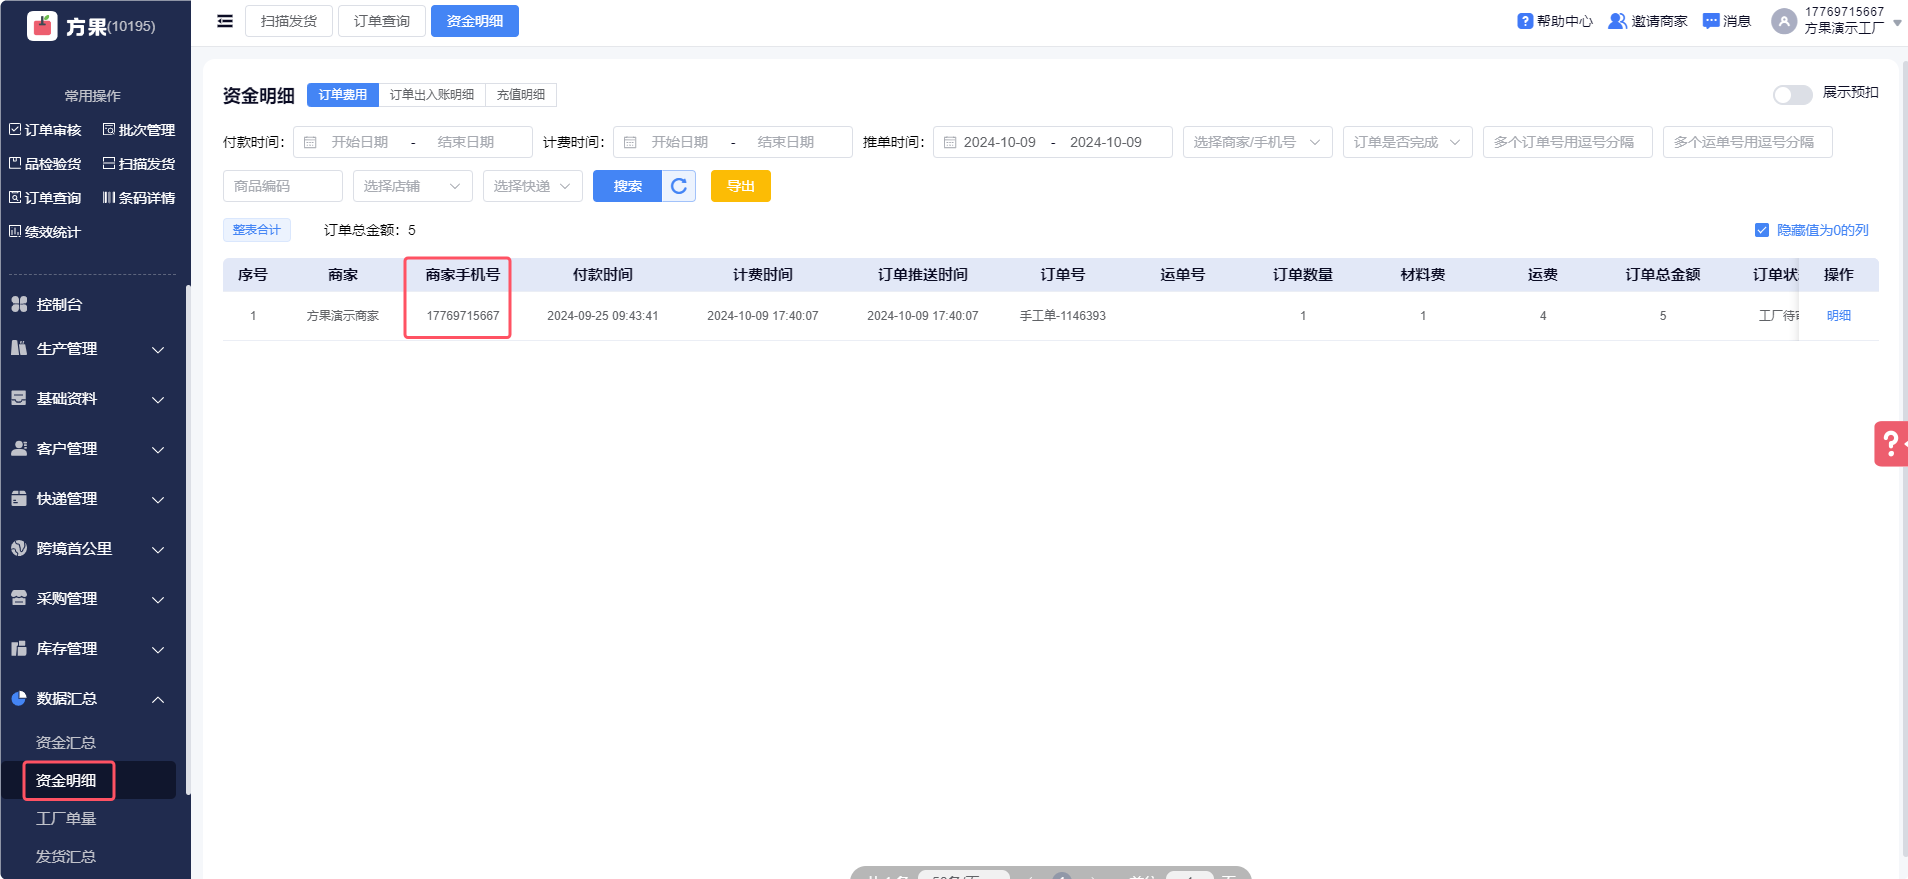Uncheck the 隐藏值为0的列 checkbox
The width and height of the screenshot is (1908, 879).
[1762, 230]
